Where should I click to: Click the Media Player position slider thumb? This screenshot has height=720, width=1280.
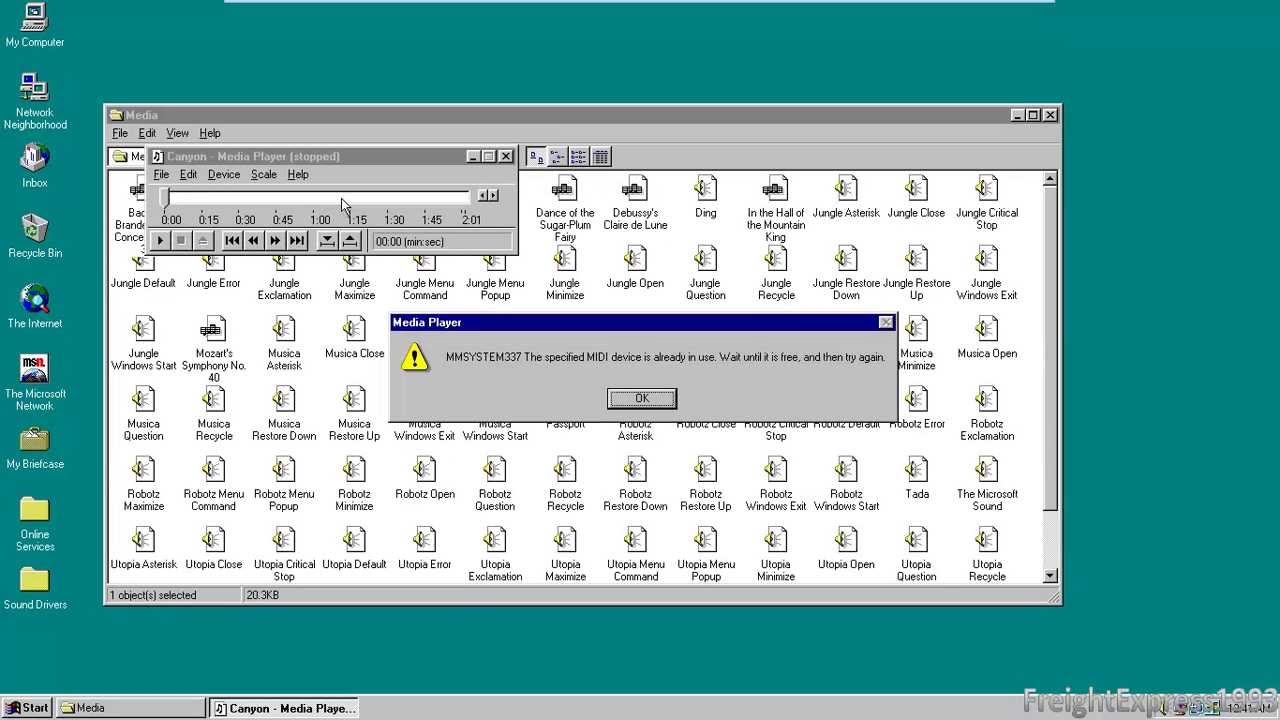pos(164,197)
